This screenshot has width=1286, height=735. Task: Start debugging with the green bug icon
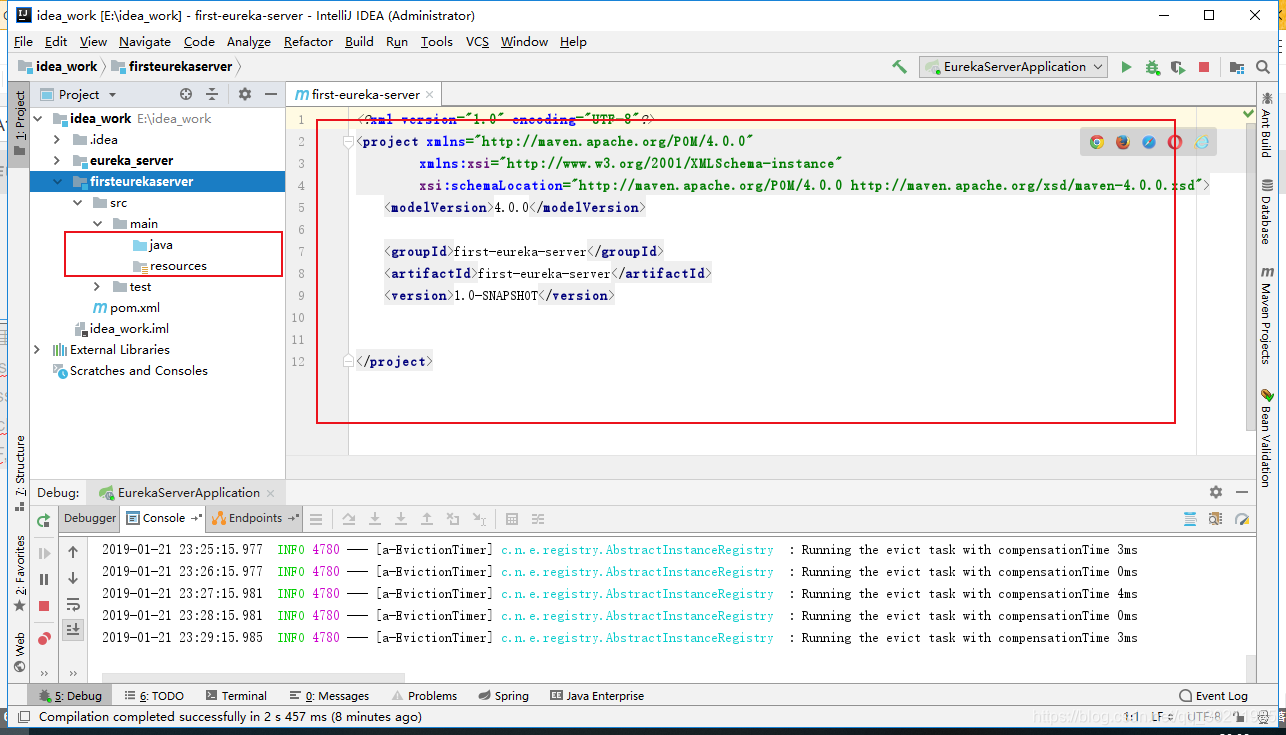pyautogui.click(x=1152, y=67)
